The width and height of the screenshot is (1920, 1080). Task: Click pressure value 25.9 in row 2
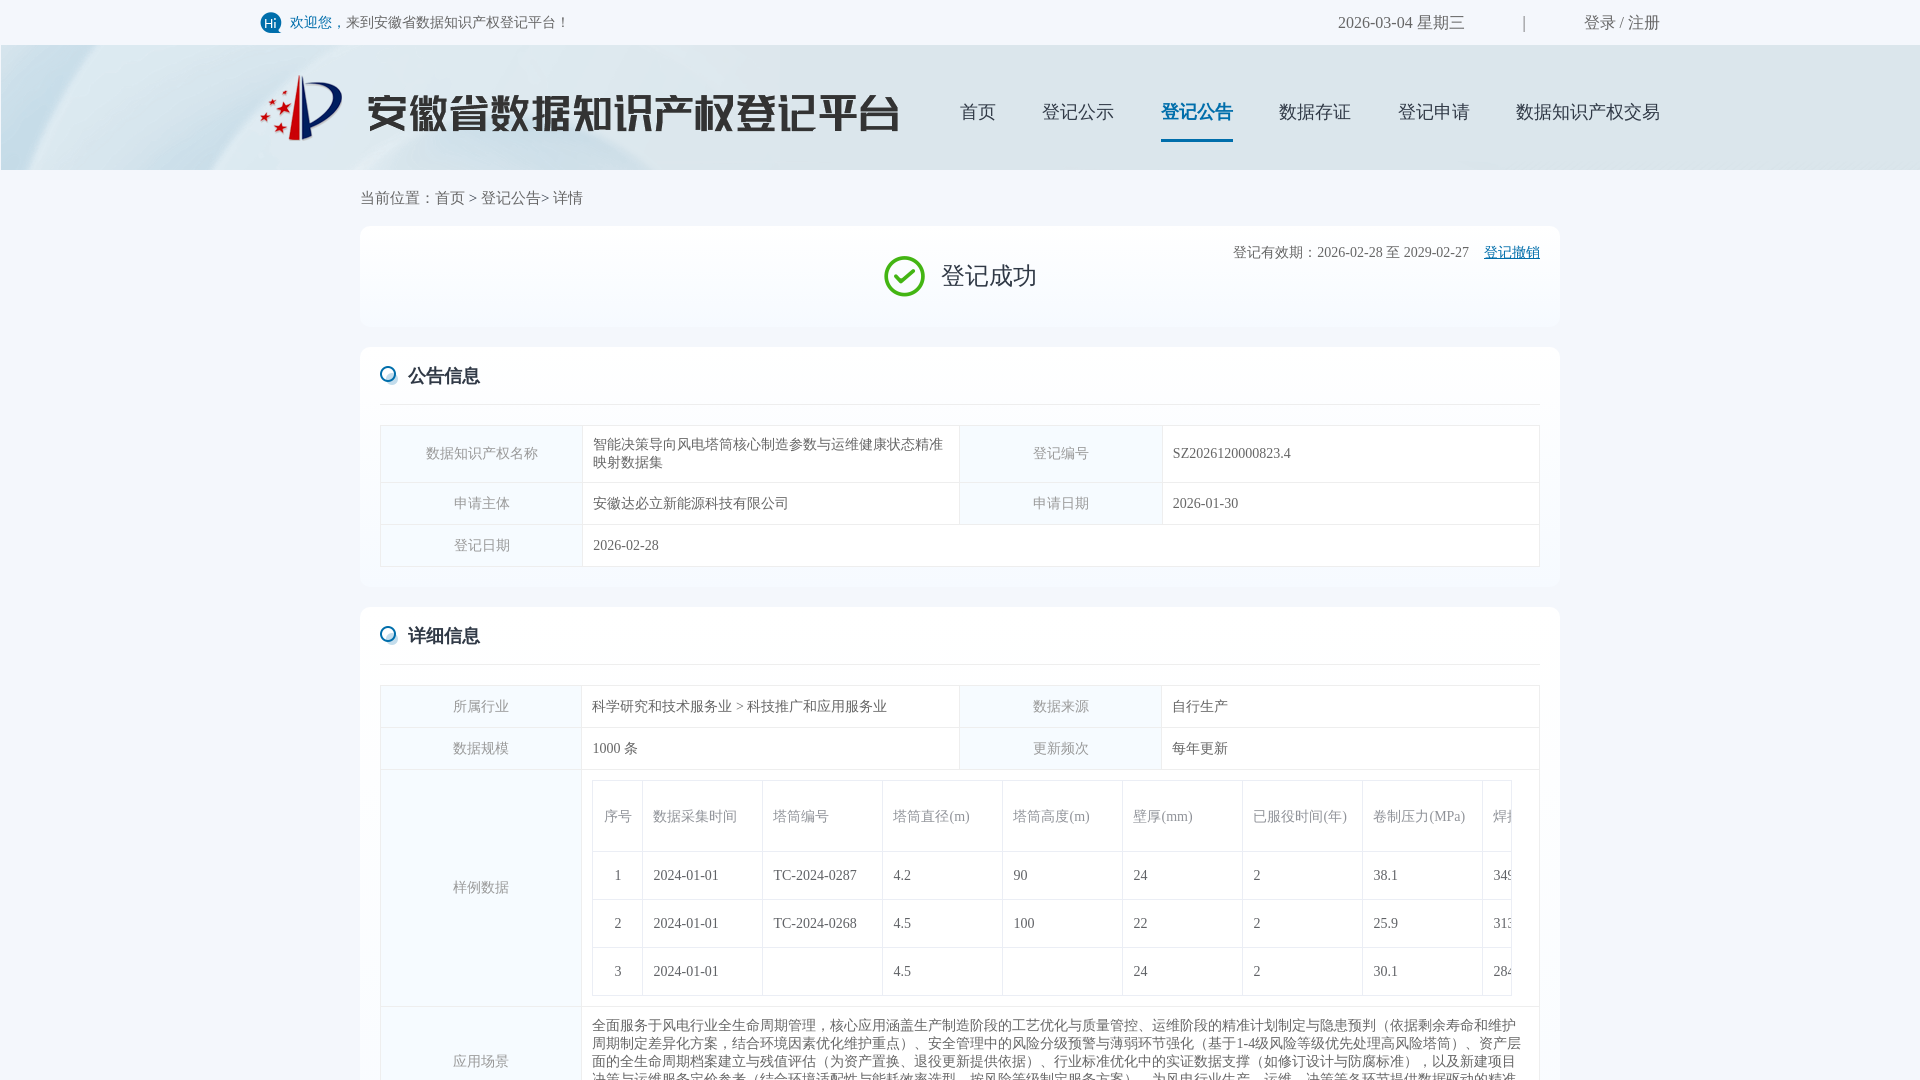tap(1385, 924)
